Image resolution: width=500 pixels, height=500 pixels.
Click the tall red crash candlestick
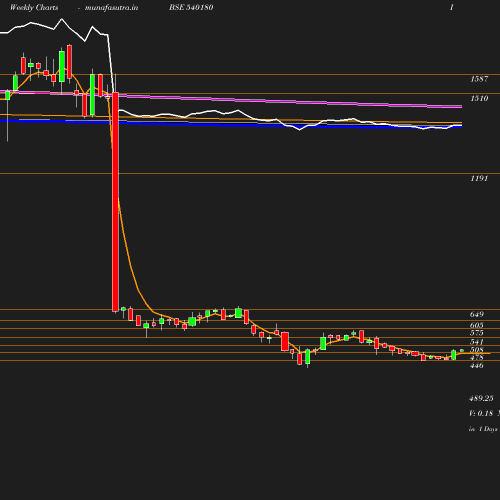pos(115,202)
